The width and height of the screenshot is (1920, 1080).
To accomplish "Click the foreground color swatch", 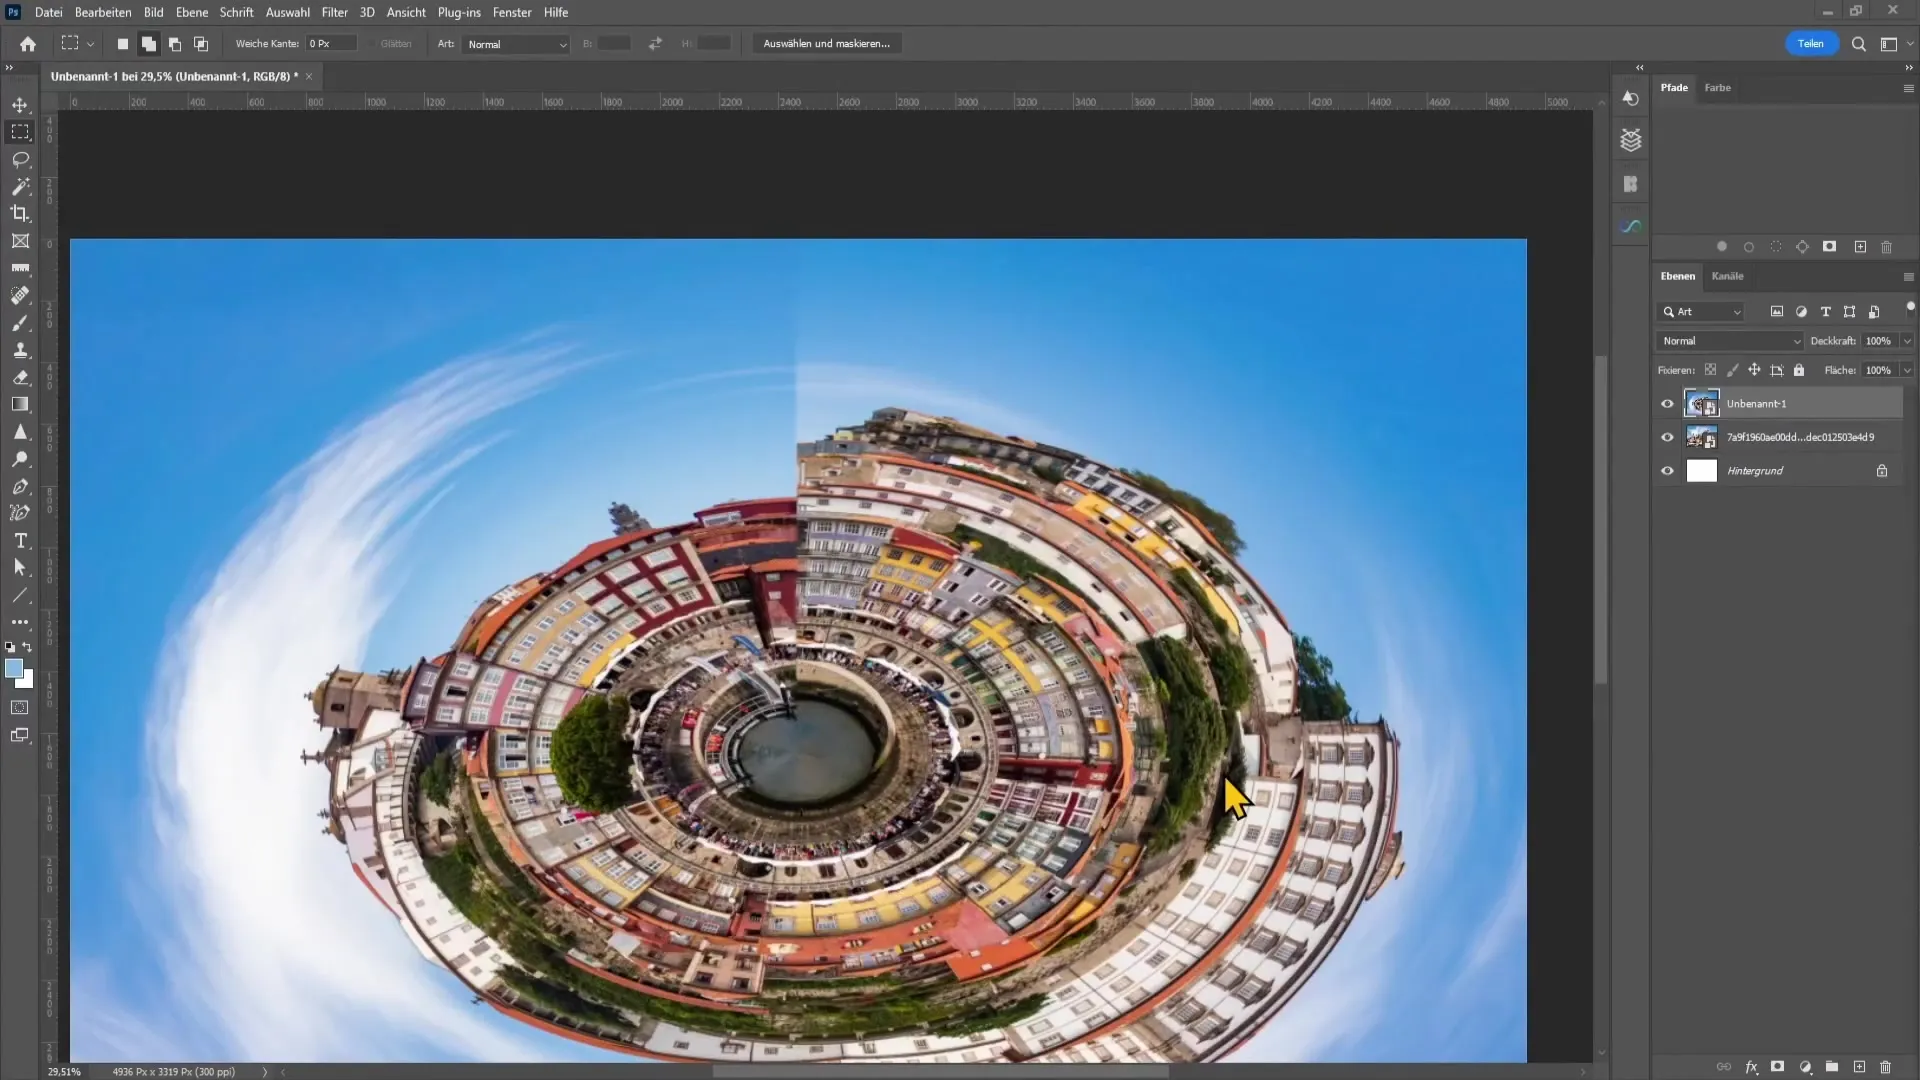I will (x=14, y=669).
